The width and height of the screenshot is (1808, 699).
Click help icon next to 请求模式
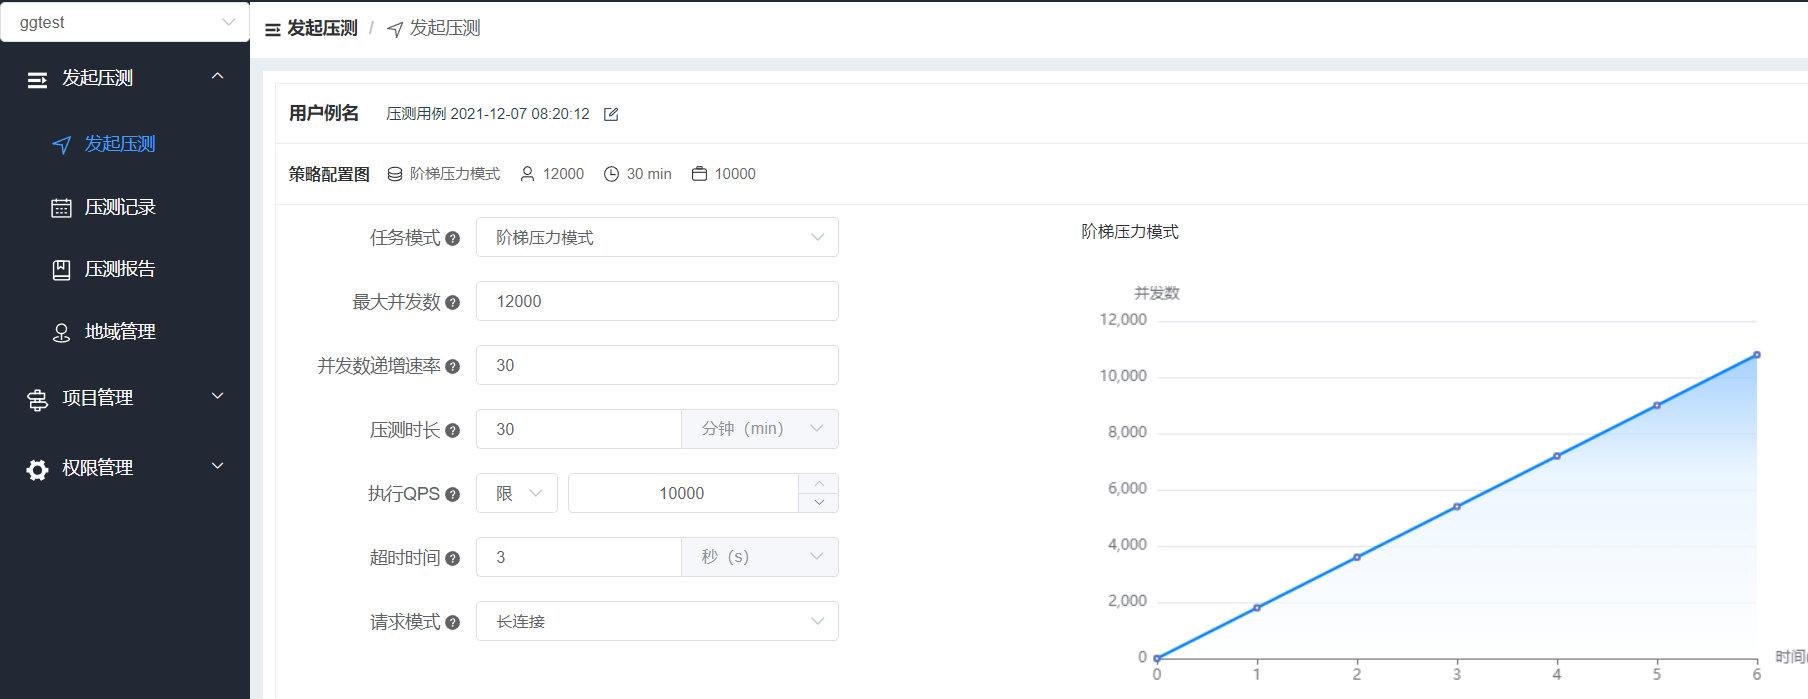[x=452, y=623]
